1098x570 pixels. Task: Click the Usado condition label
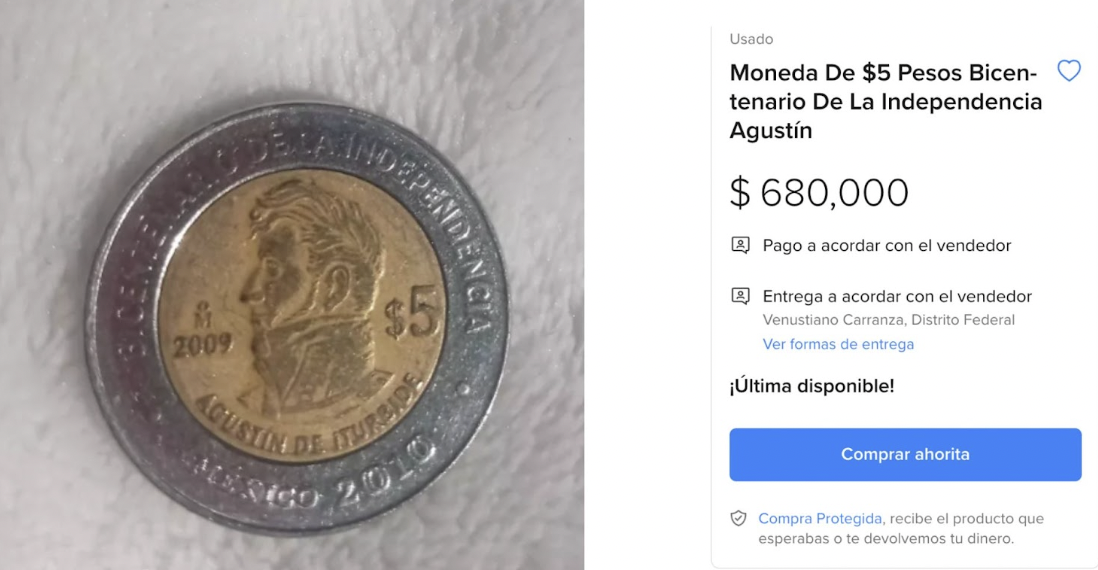pos(751,39)
